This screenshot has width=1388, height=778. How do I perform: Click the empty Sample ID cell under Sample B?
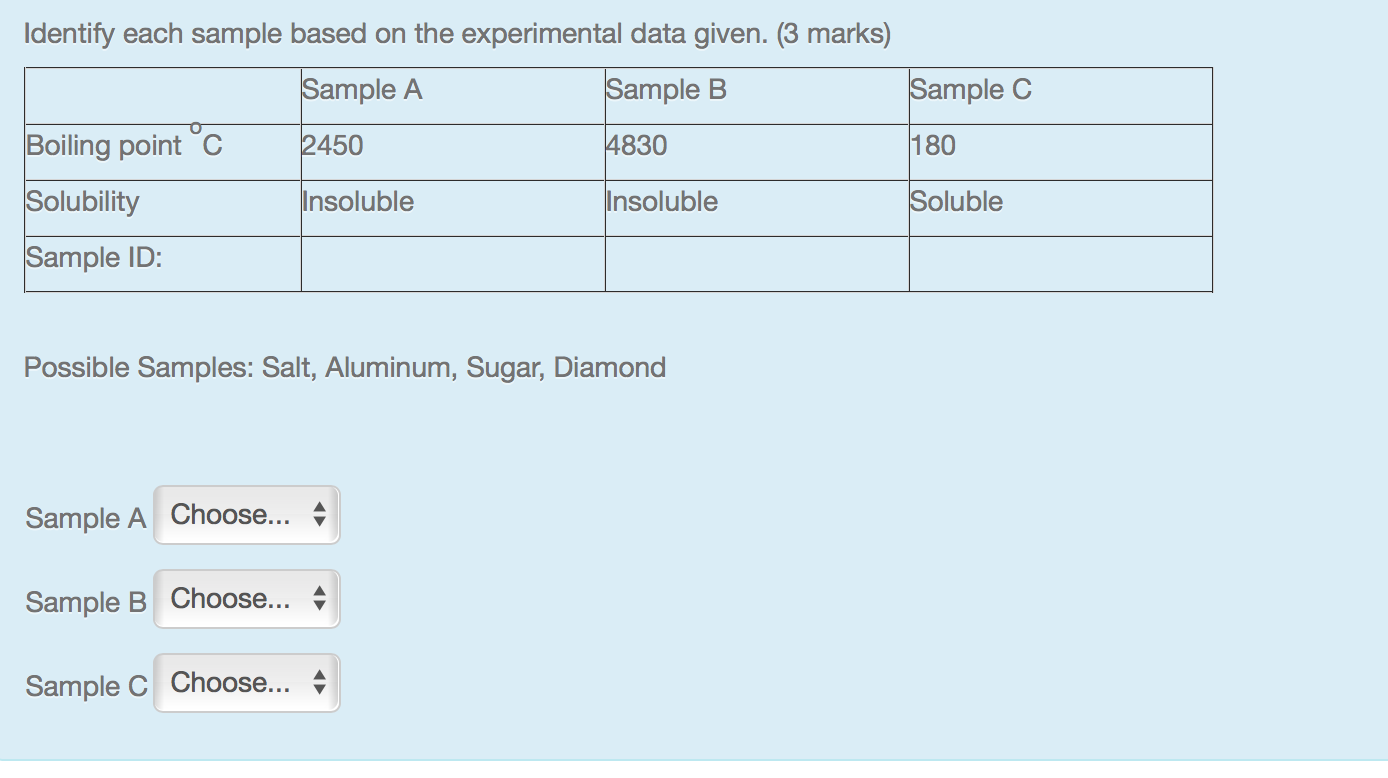point(756,264)
